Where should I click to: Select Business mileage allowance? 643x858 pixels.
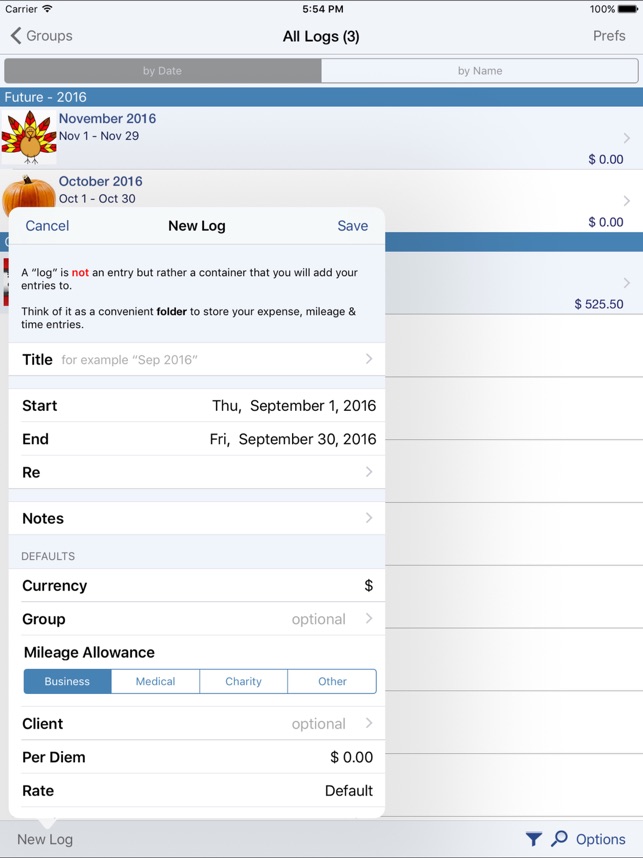click(67, 681)
